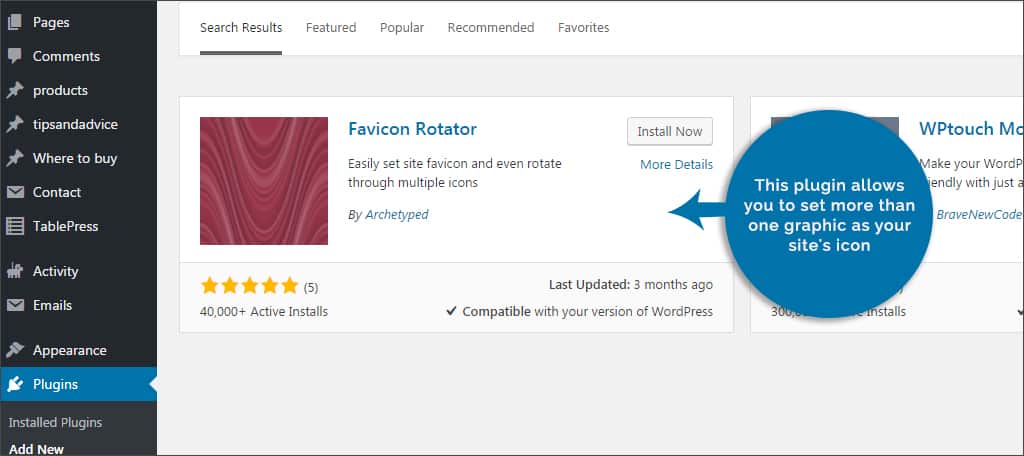Select the Add New submenu link
This screenshot has width=1024, height=456.
[37, 449]
